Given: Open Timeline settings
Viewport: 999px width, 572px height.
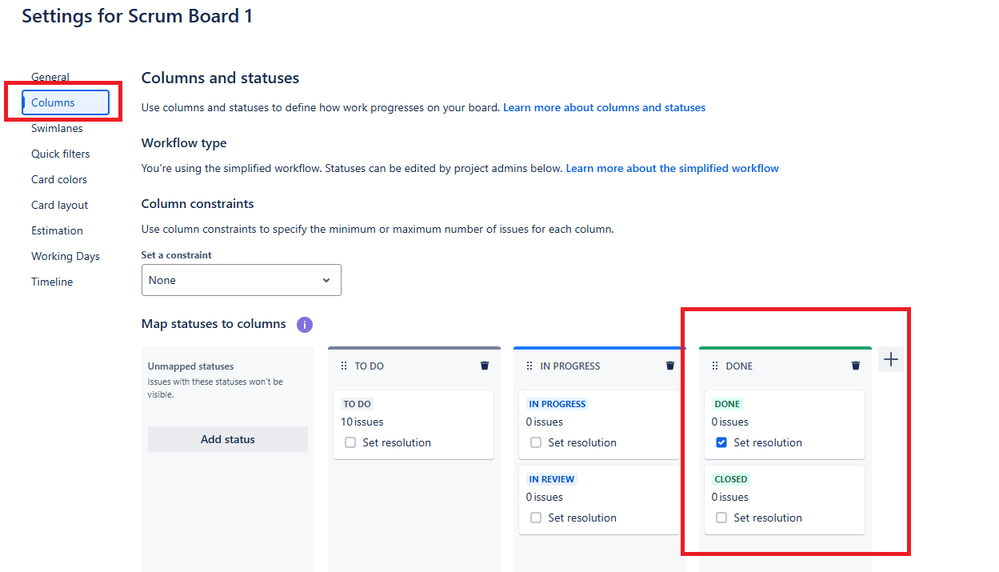Looking at the screenshot, I should (x=52, y=282).
